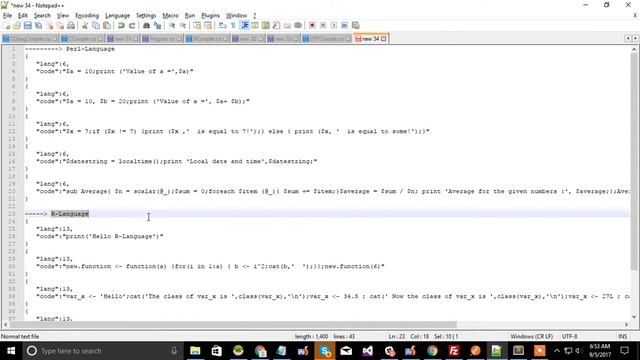Click the Paste toolbar icon

coord(107,26)
